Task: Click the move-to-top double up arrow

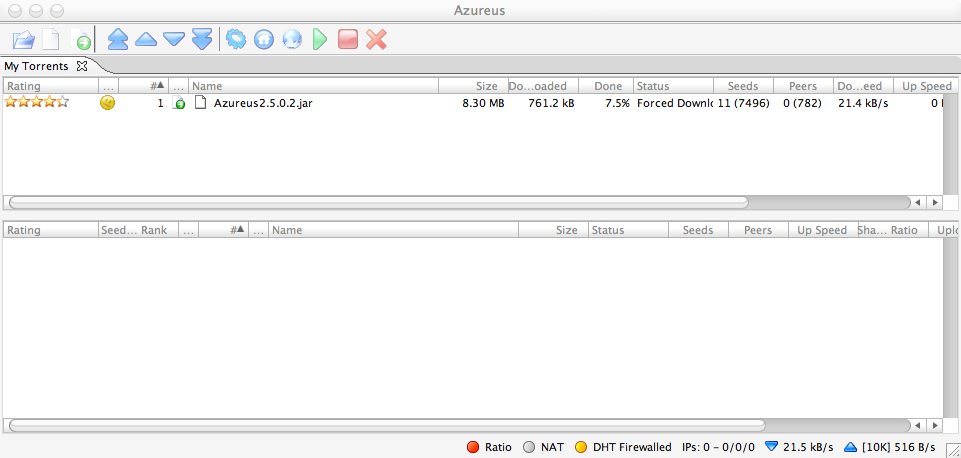Action: coord(118,40)
